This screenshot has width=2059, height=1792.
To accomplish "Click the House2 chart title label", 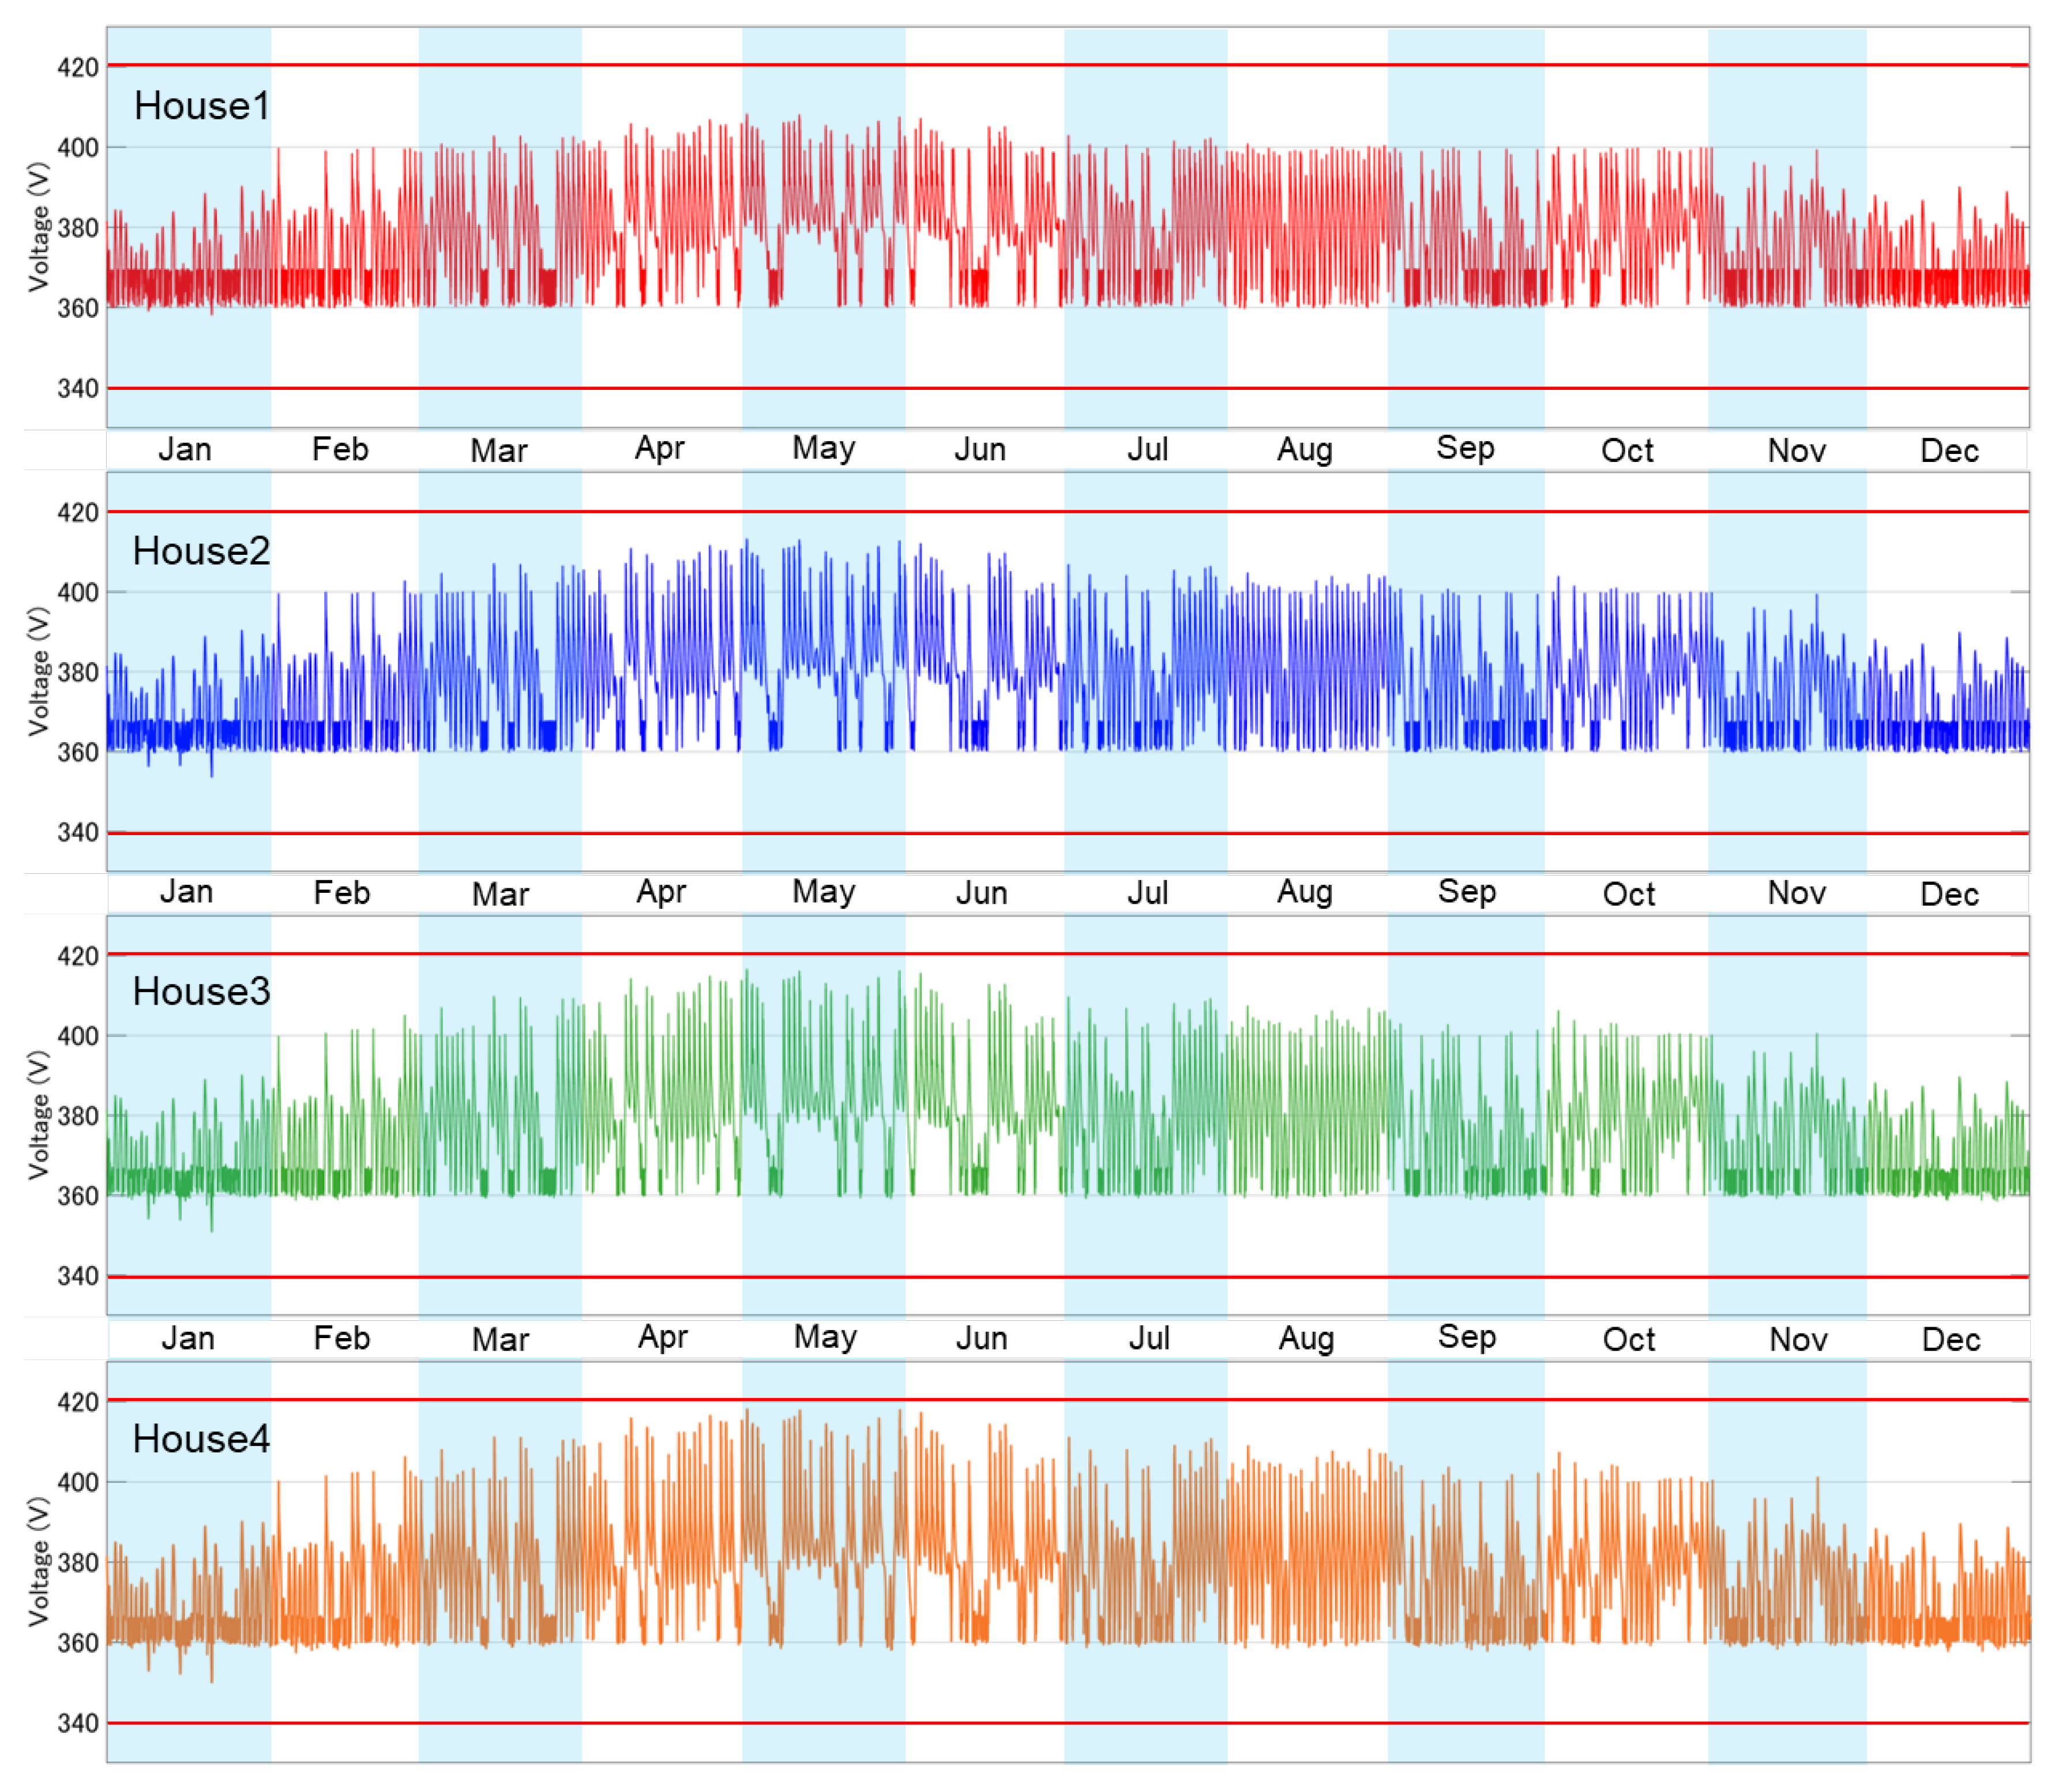I will click(x=201, y=551).
